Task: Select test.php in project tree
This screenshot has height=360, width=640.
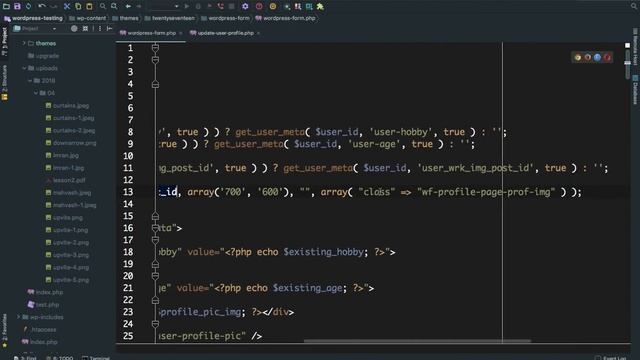Action: click(x=43, y=305)
